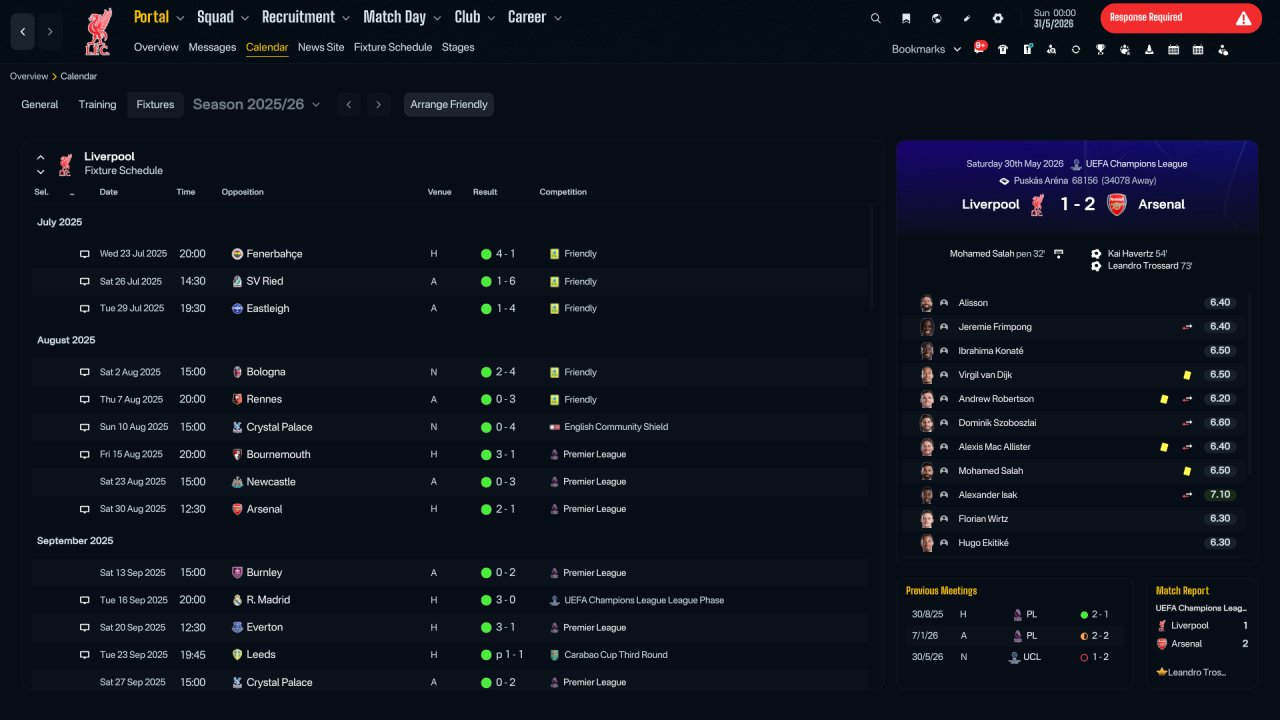This screenshot has width=1280, height=720.
Task: Open the Season 2025/26 selector
Action: click(x=257, y=105)
